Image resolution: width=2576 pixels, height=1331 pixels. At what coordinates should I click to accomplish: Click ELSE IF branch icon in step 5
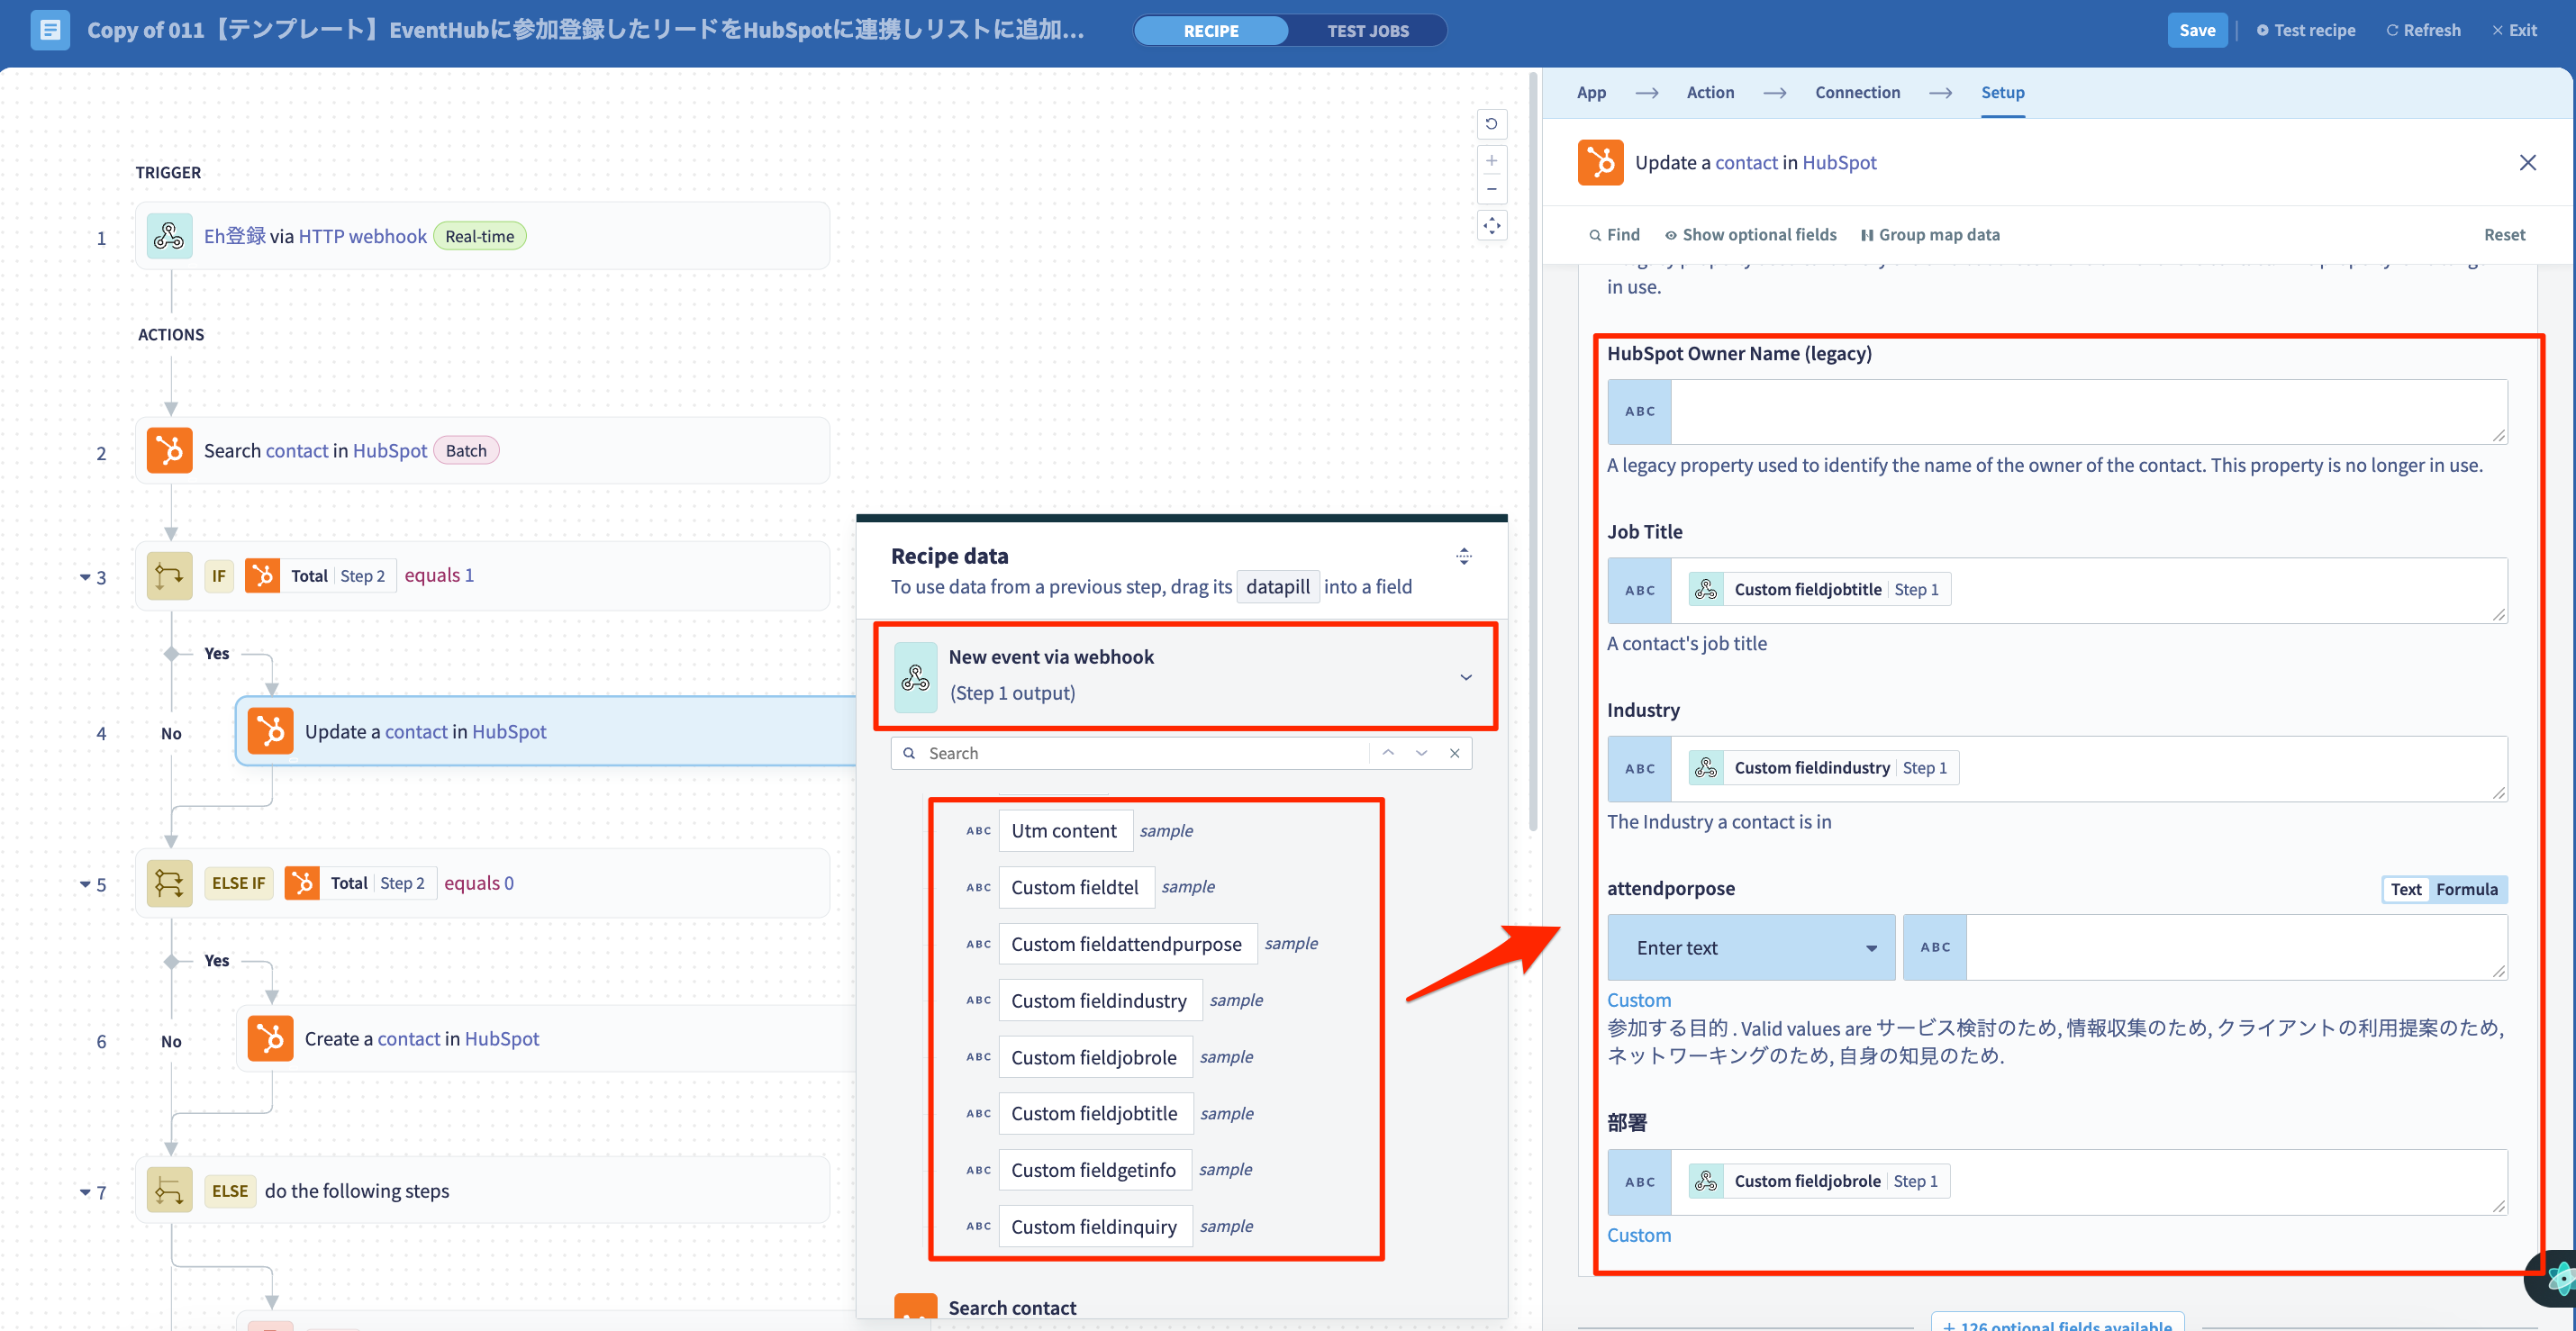pos(169,883)
